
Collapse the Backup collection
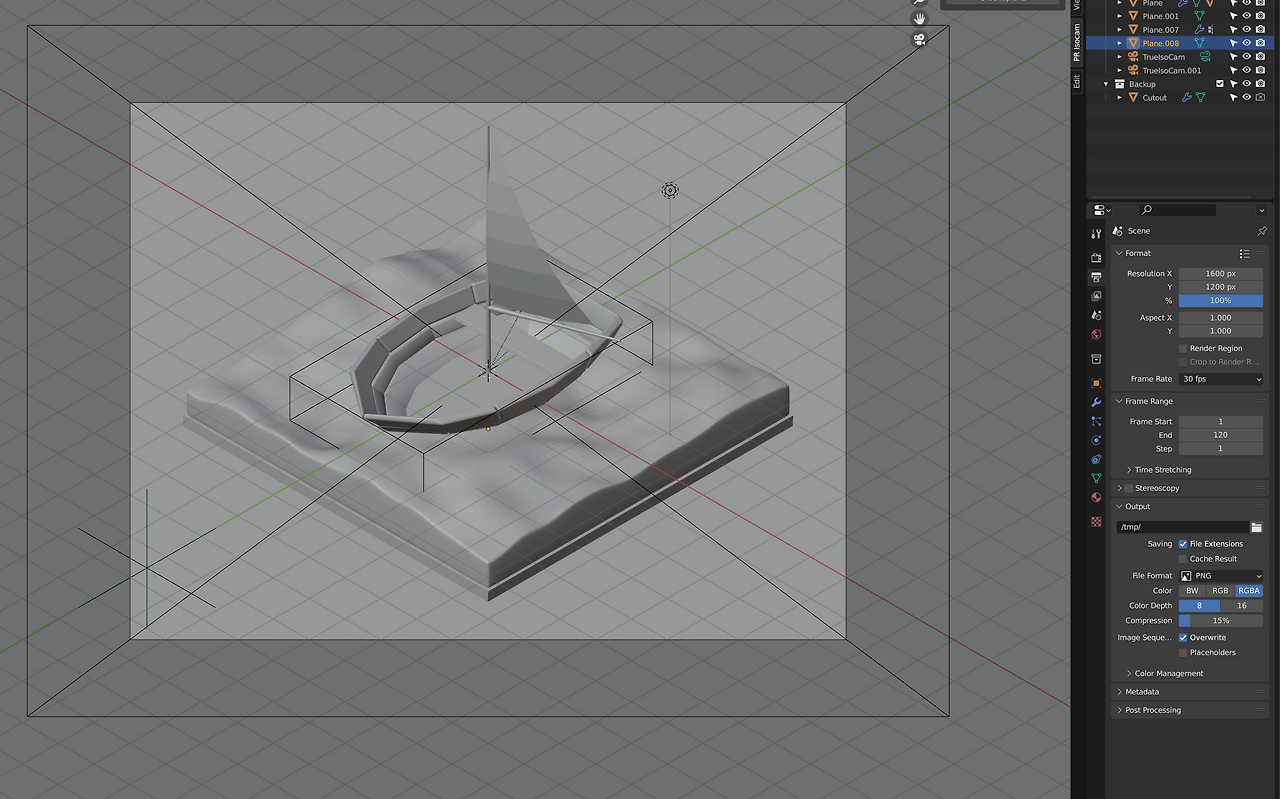[x=1106, y=84]
